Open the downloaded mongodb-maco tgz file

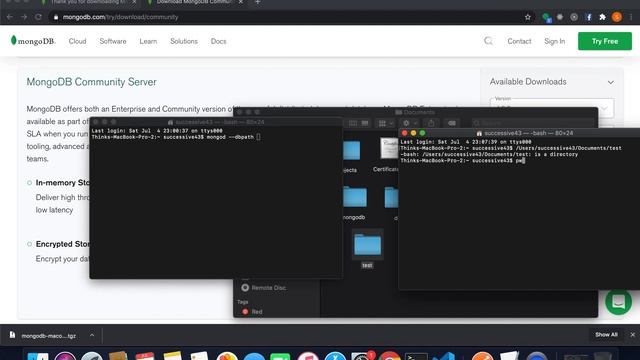click(48, 336)
